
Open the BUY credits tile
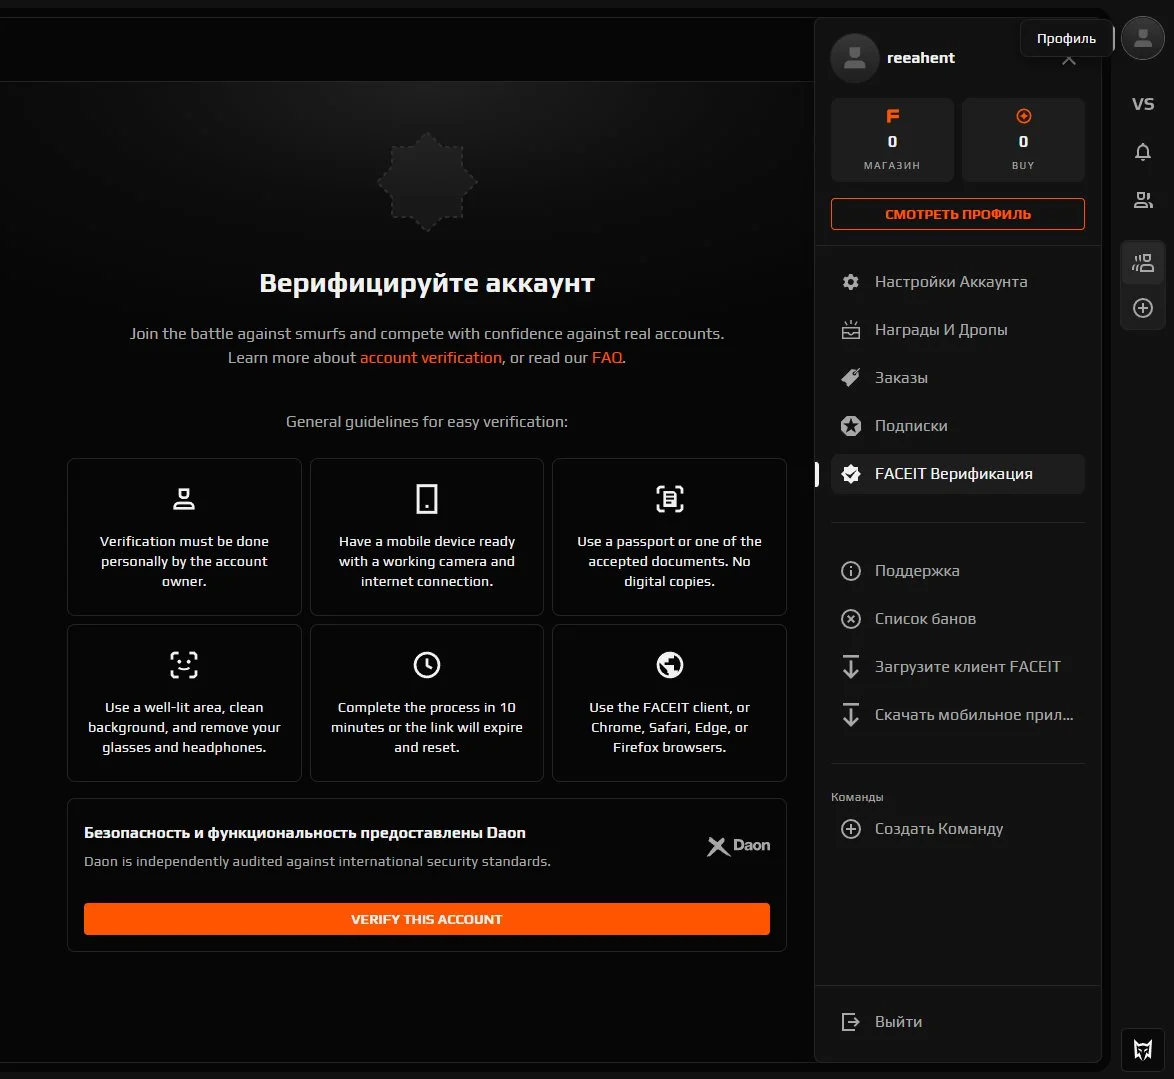click(1023, 140)
